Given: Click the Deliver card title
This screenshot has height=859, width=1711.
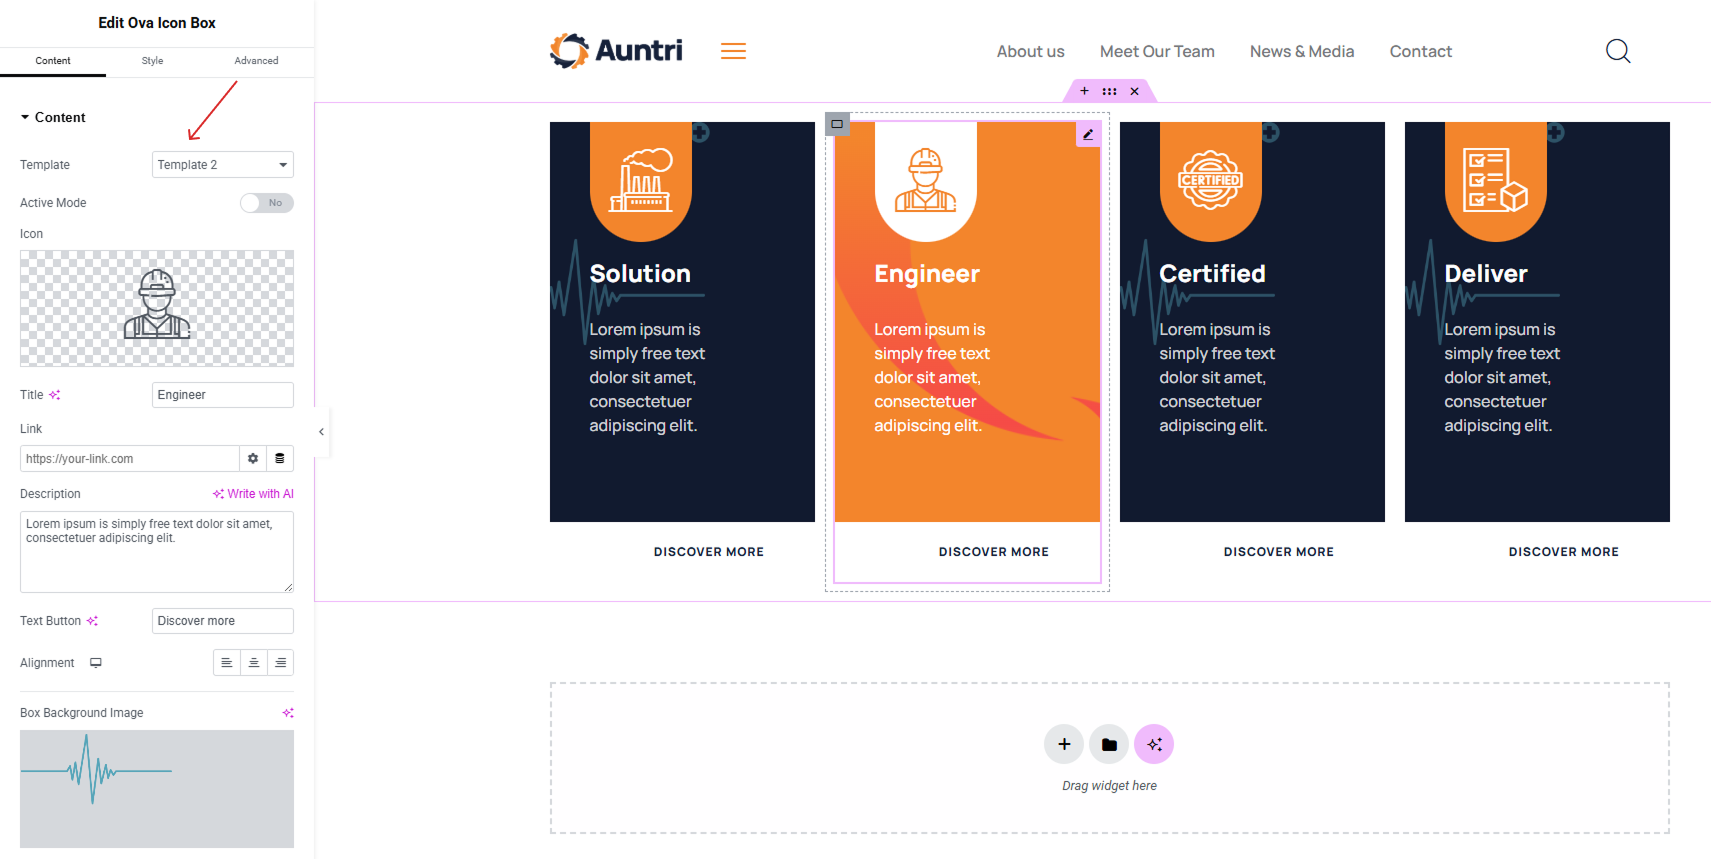Looking at the screenshot, I should (x=1486, y=274).
